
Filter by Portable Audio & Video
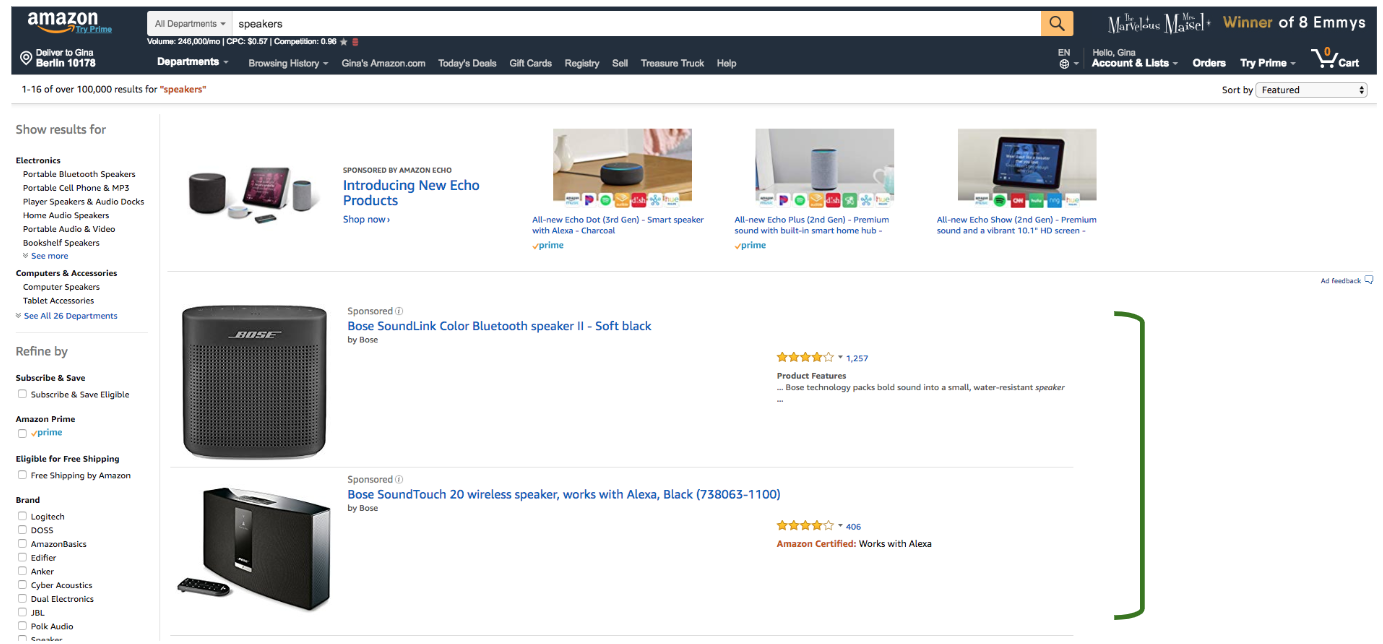[x=69, y=229]
